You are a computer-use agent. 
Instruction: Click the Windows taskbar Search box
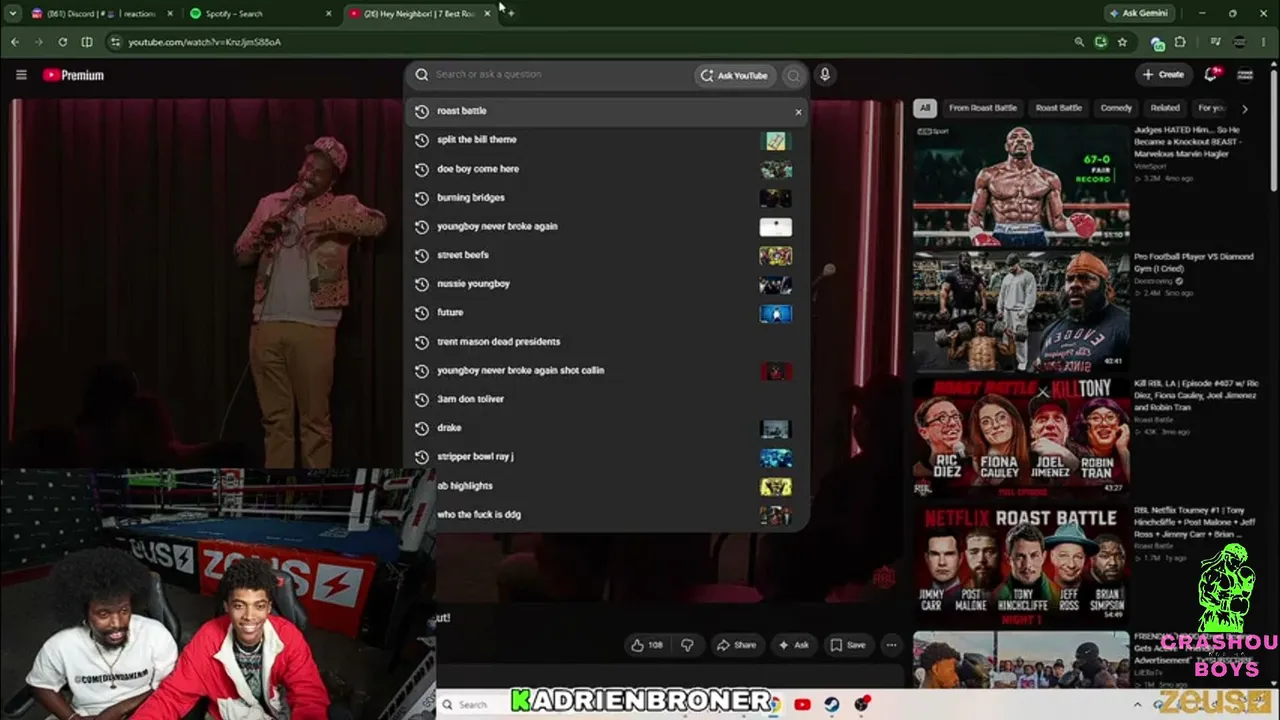[x=473, y=704]
